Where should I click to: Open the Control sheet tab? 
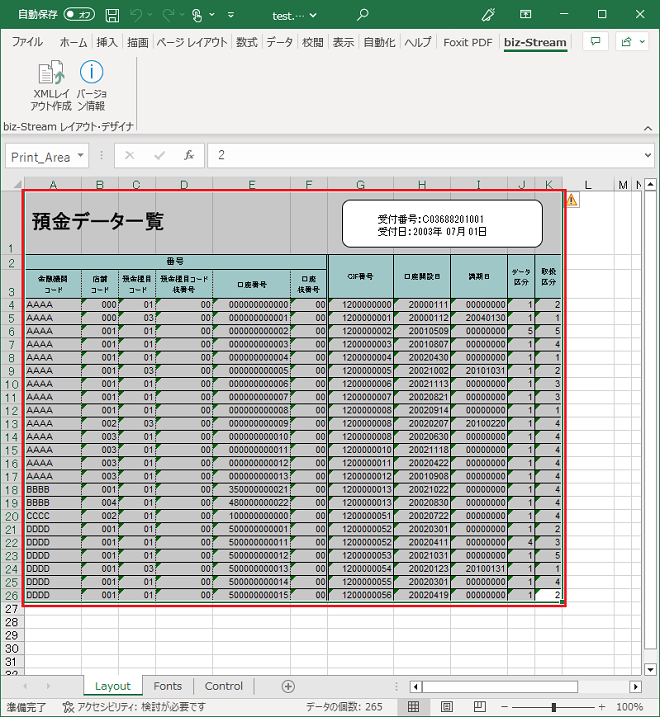(x=224, y=686)
